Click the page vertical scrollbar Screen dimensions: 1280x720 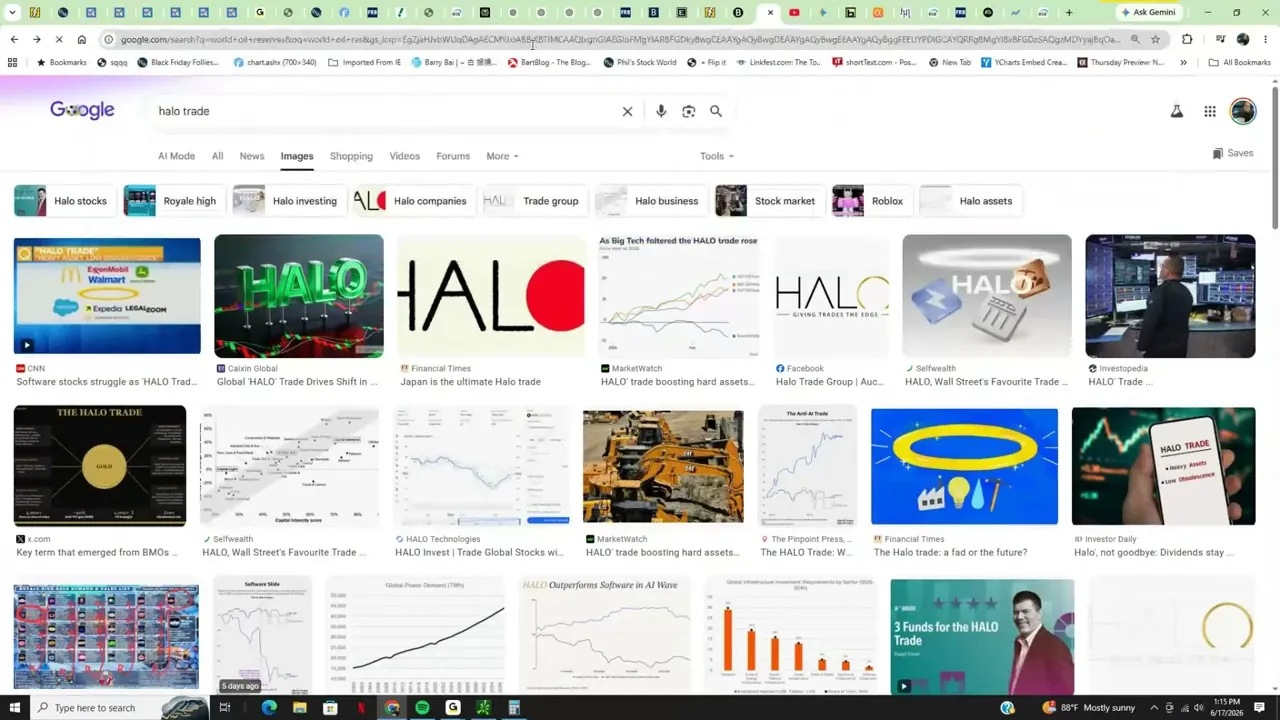pos(1275,160)
